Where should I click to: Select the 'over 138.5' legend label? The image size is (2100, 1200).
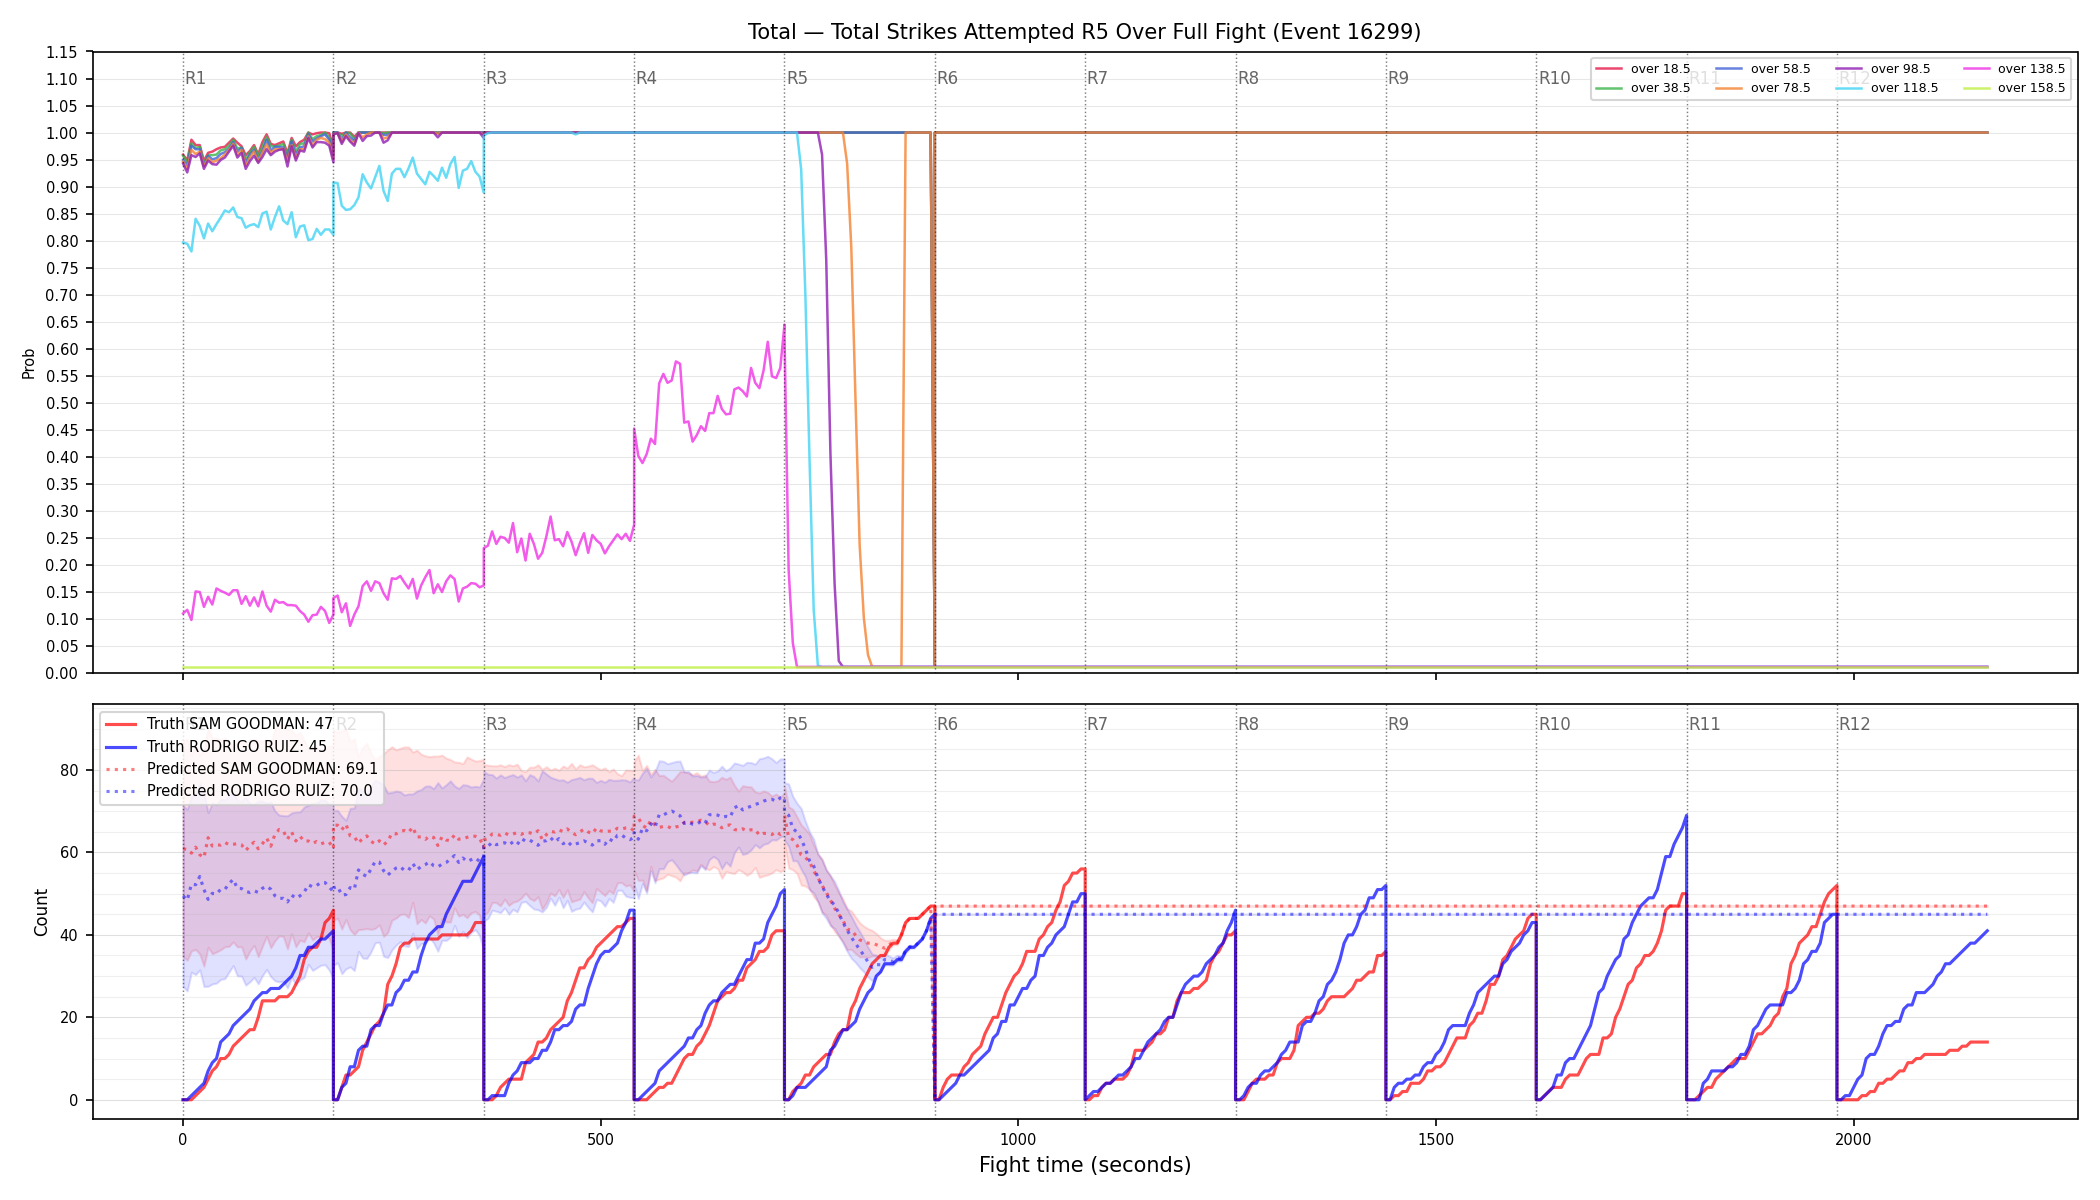tap(2031, 69)
